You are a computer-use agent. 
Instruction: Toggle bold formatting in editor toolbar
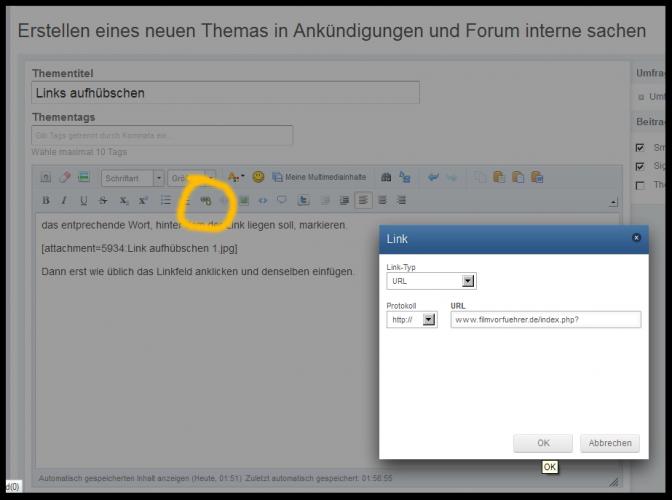point(46,201)
